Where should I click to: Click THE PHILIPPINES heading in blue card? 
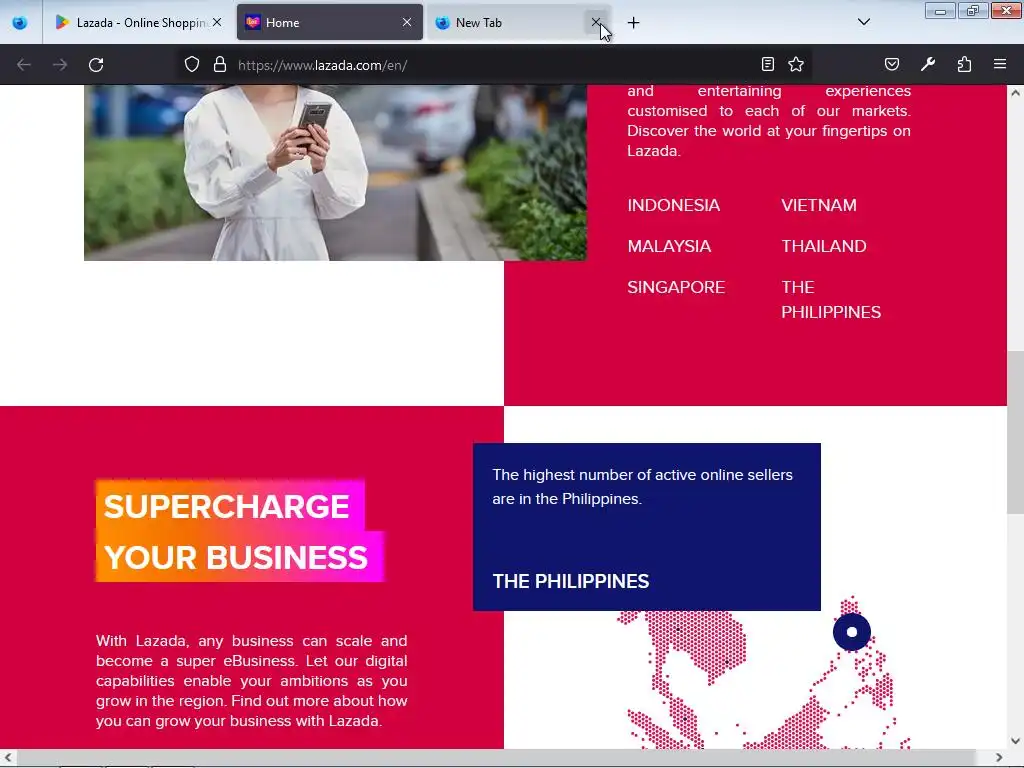[x=571, y=581]
